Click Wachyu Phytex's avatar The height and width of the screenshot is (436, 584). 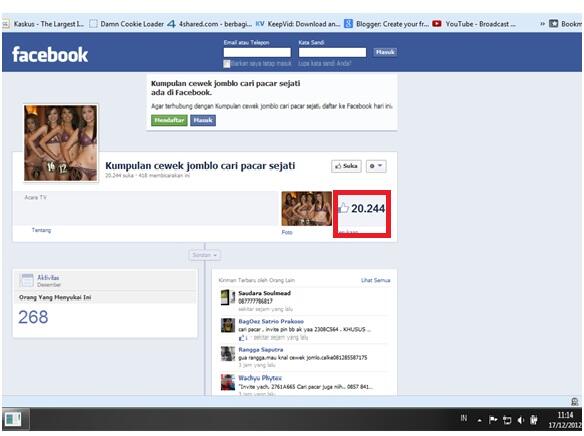pyautogui.click(x=228, y=382)
